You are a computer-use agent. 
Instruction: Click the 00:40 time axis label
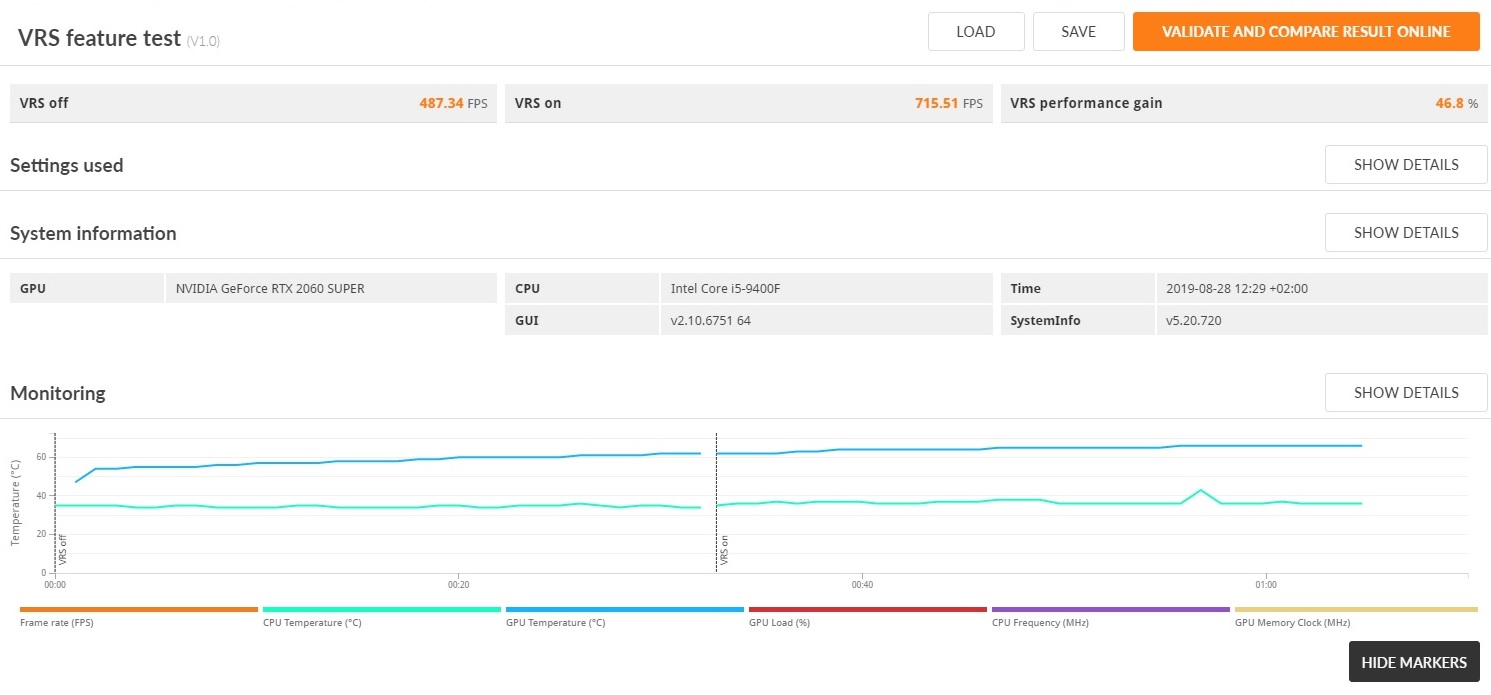click(863, 585)
